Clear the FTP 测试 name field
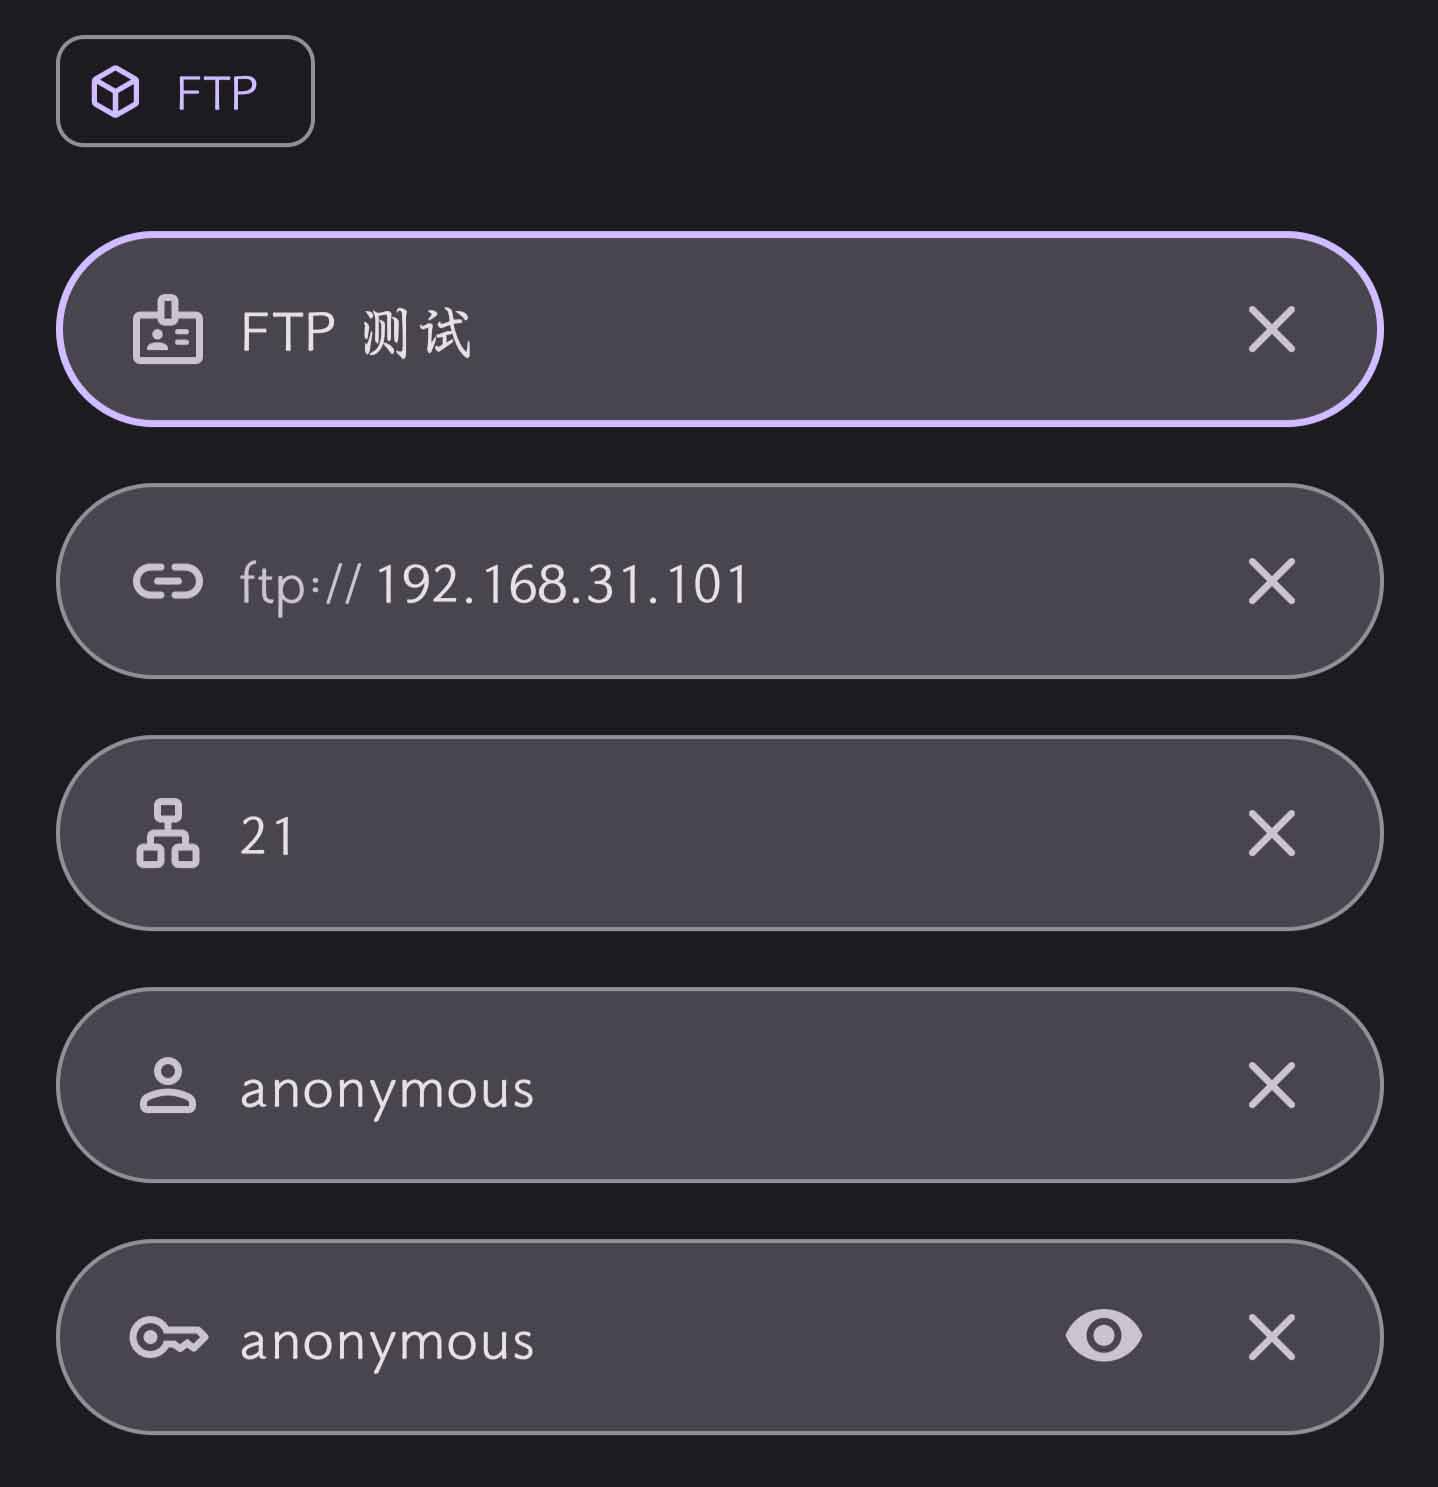This screenshot has width=1438, height=1487. tap(1272, 329)
